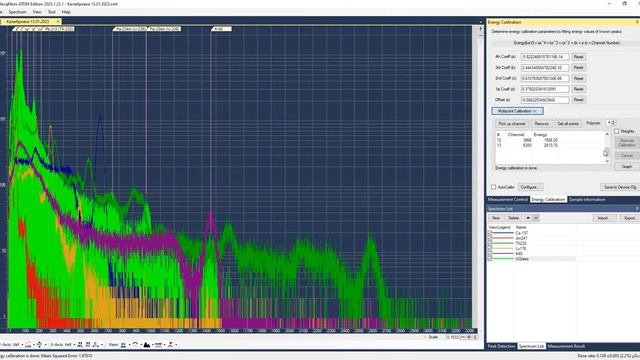Open dropdown arrow next to log-scale icon
Viewport: 640px width, 360px height.
(x=34, y=345)
